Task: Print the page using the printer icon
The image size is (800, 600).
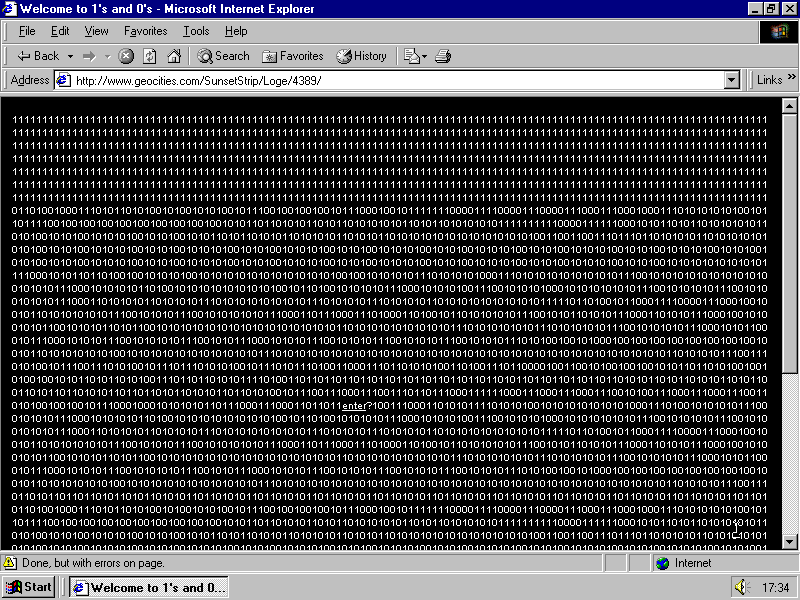Action: point(443,56)
